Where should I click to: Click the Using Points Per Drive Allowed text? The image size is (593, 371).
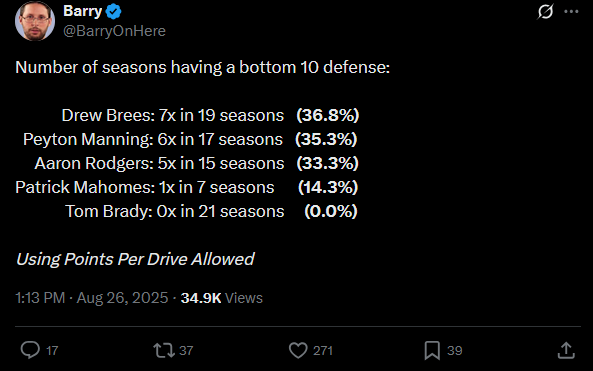pyautogui.click(x=135, y=259)
